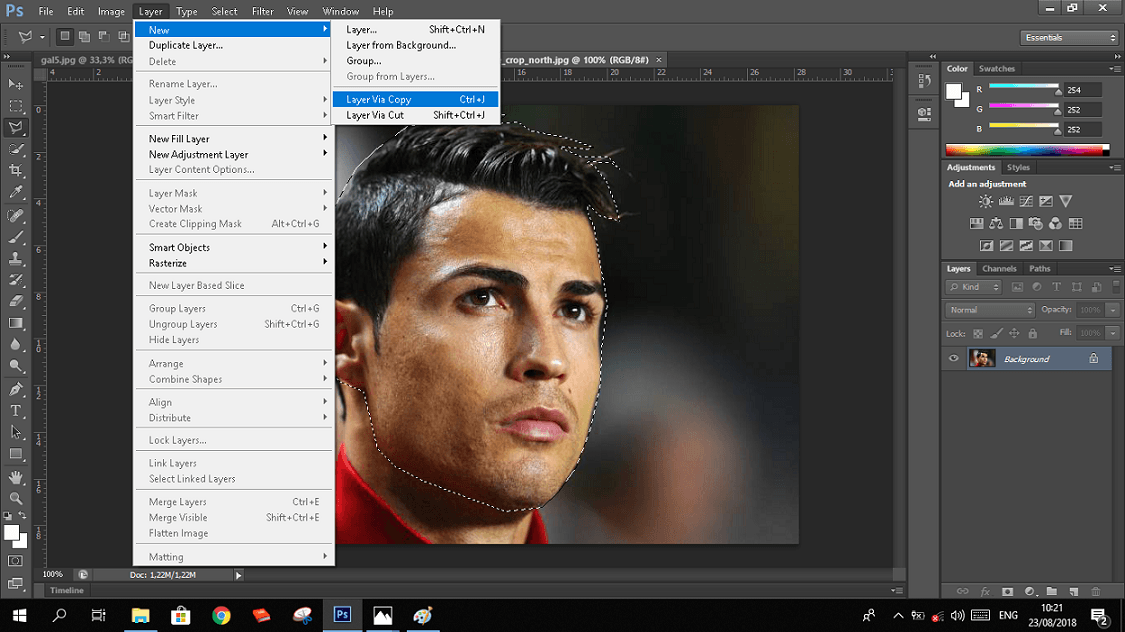
Task: Expand the Essentials workspace dropdown
Action: click(1069, 38)
